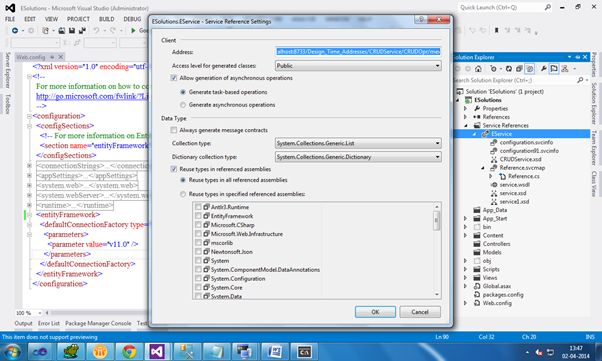602x361 pixels.
Task: Click Preview Selected Items icon in Solution Explorer
Action: point(554,69)
